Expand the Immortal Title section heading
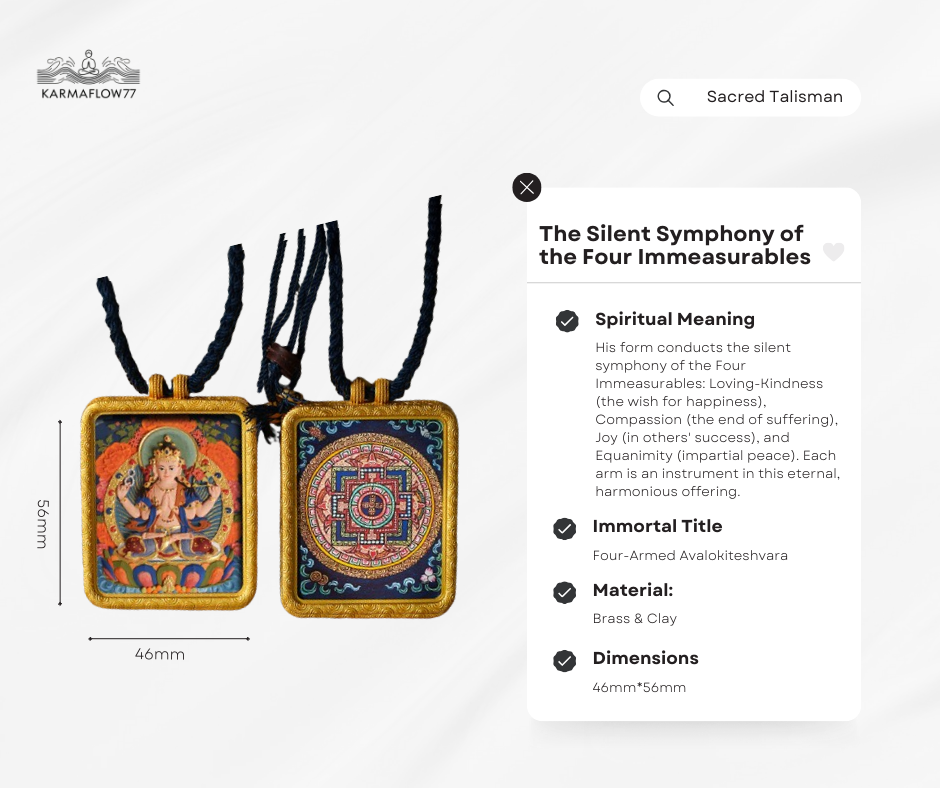 pos(657,526)
